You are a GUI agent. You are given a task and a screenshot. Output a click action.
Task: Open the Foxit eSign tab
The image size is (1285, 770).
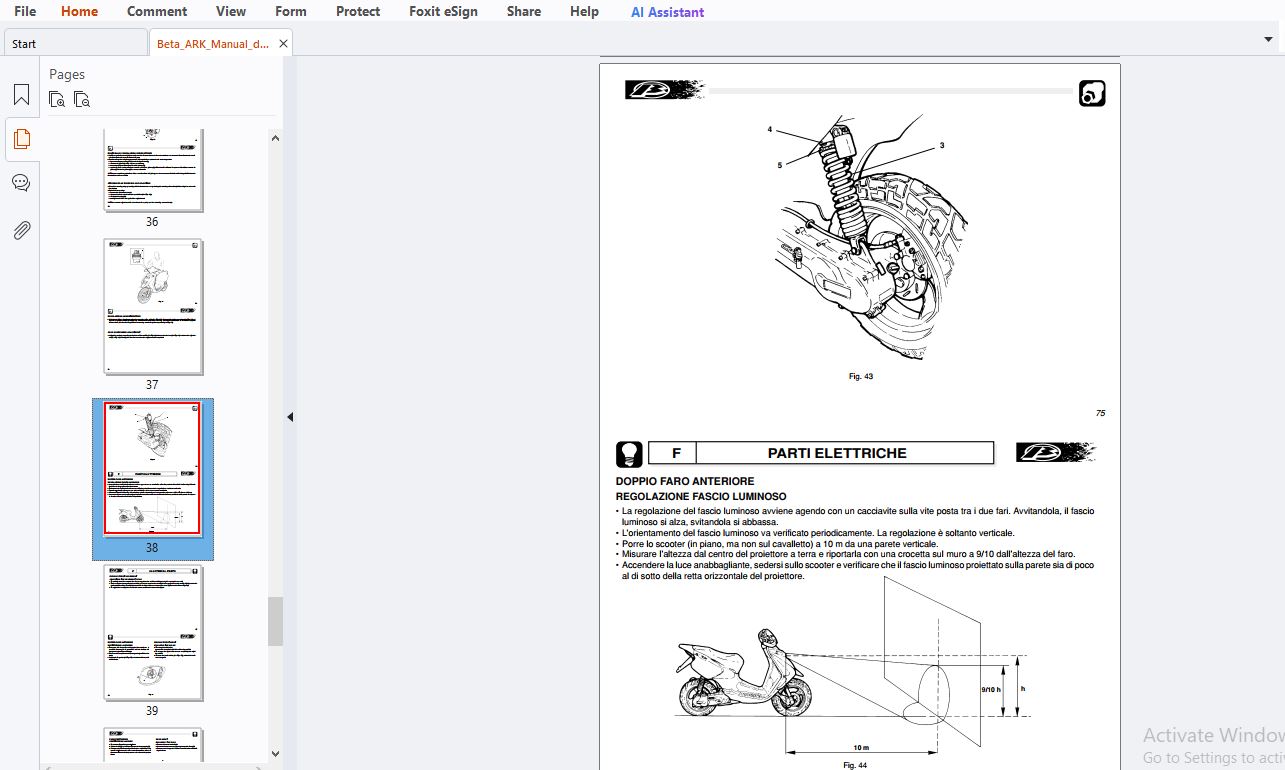tap(443, 11)
